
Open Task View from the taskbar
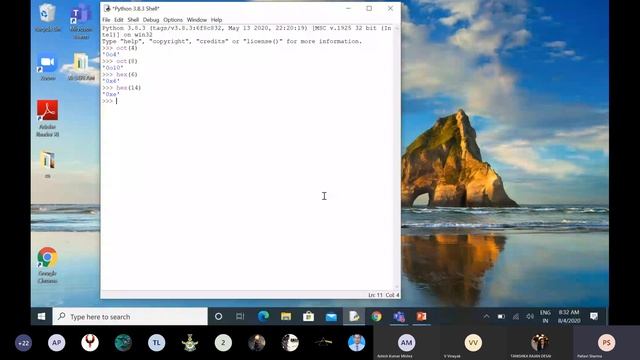pyautogui.click(x=240, y=316)
